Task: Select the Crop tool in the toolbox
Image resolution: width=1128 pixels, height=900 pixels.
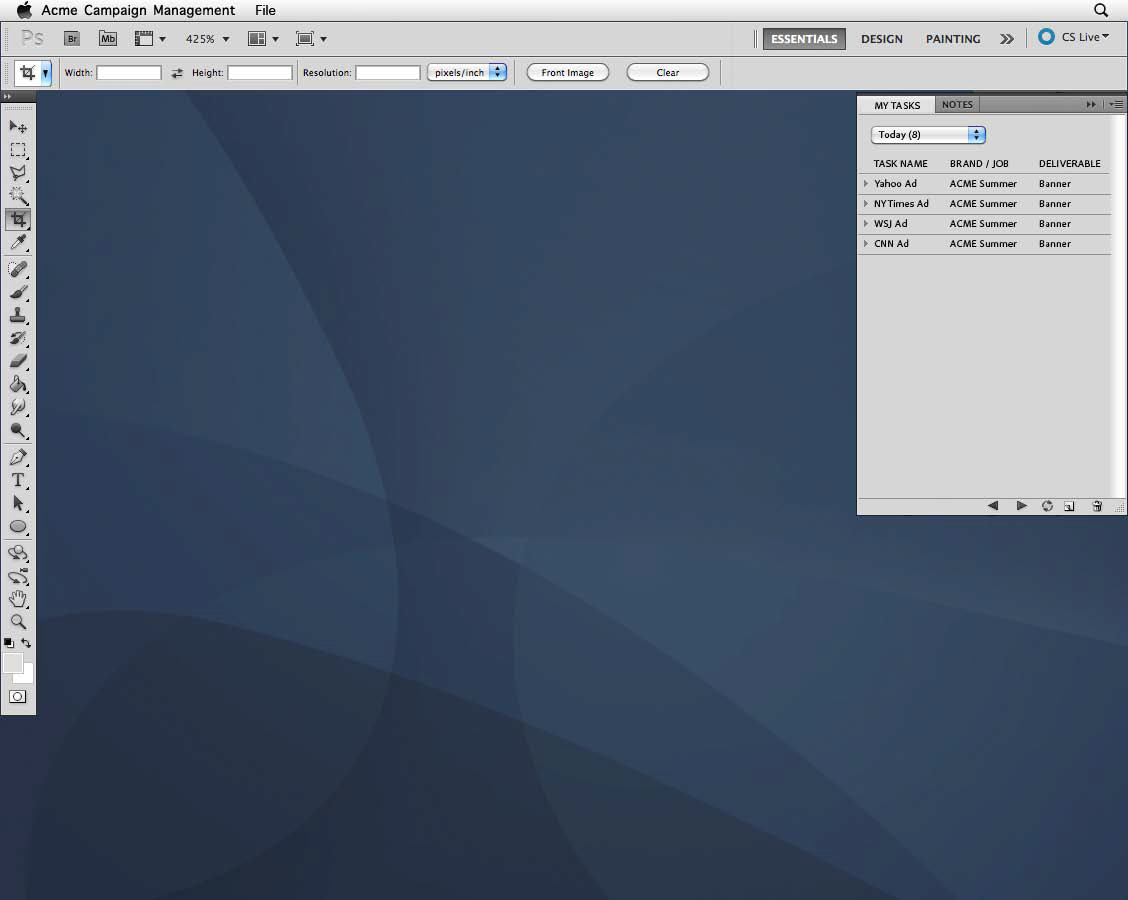Action: (18, 219)
